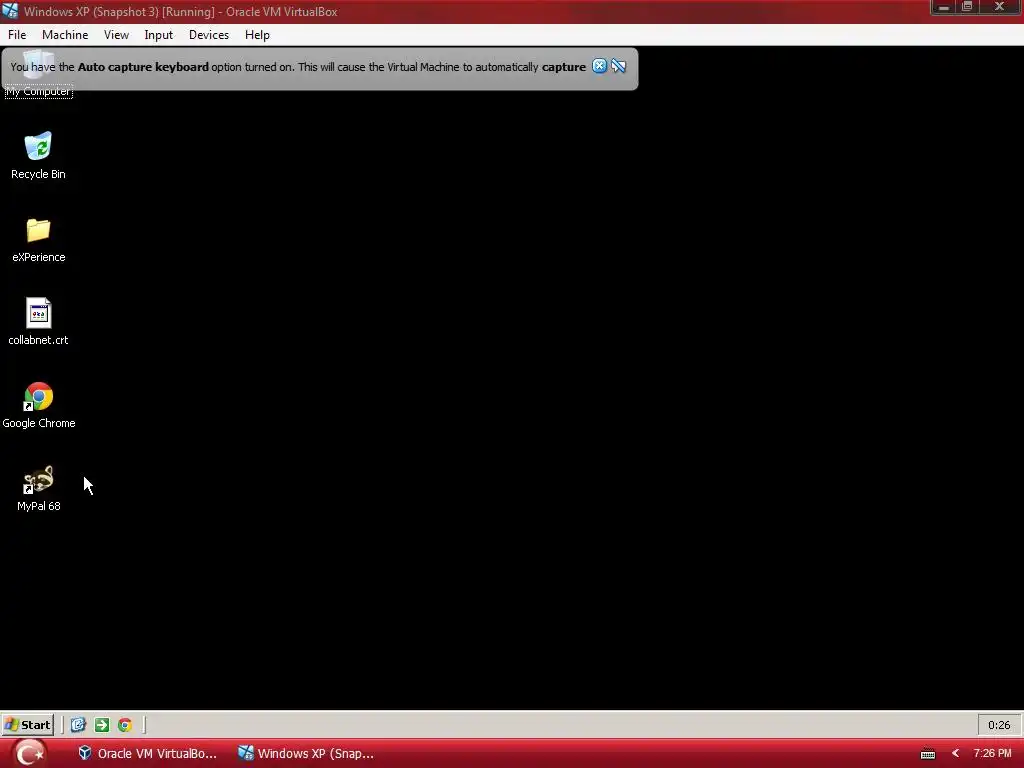Open the Machine menu
Screen dimensions: 1024x768
(x=65, y=35)
